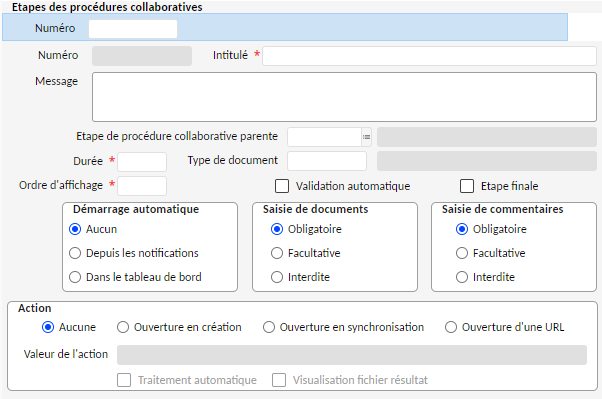Screen dimensions: 602x399
Task: Click the Type de document description grey field
Action: tap(487, 161)
